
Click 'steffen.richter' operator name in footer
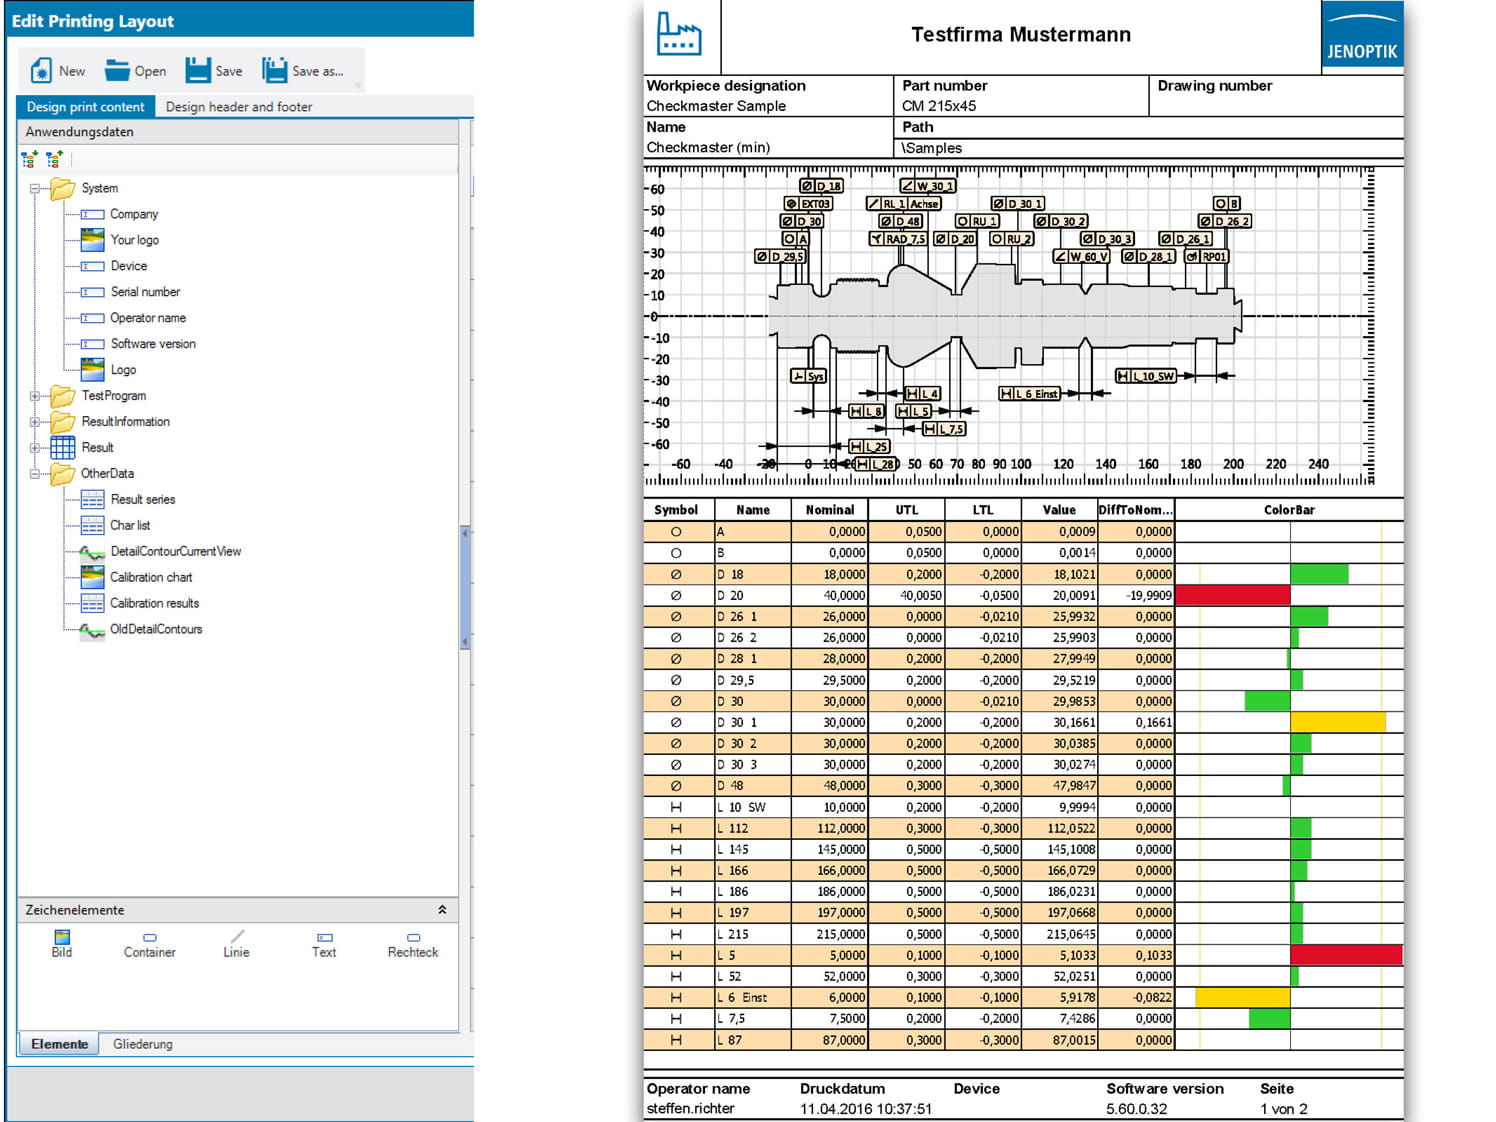690,1109
